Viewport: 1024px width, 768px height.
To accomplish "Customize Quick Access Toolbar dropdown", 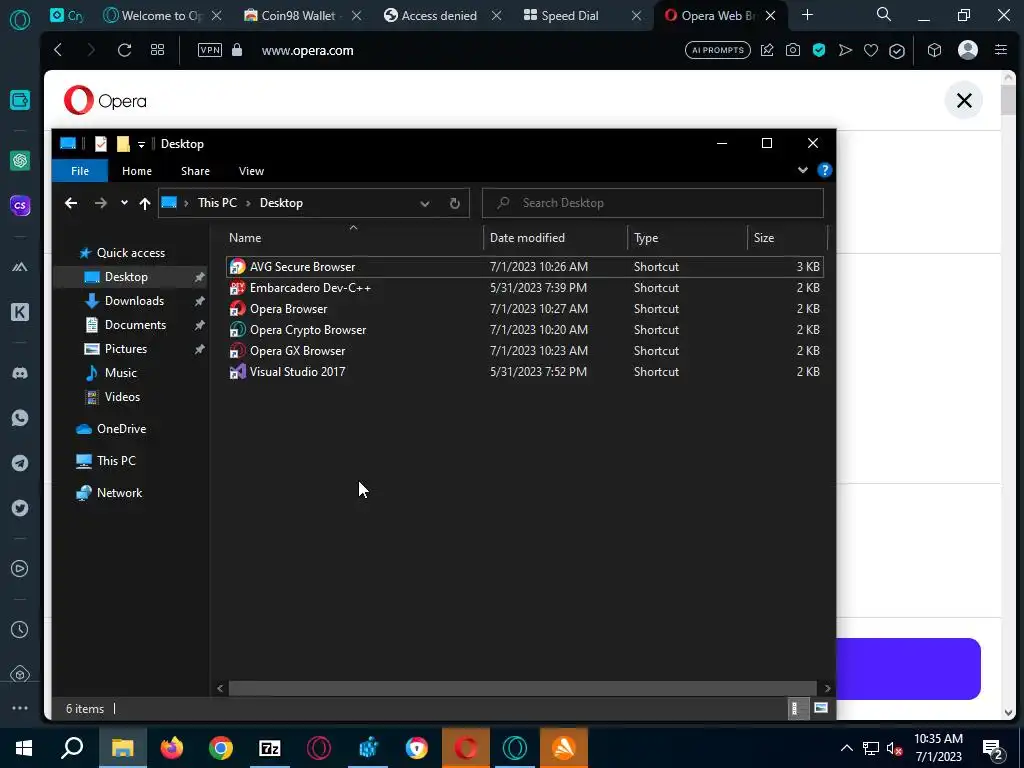I will pos(141,144).
